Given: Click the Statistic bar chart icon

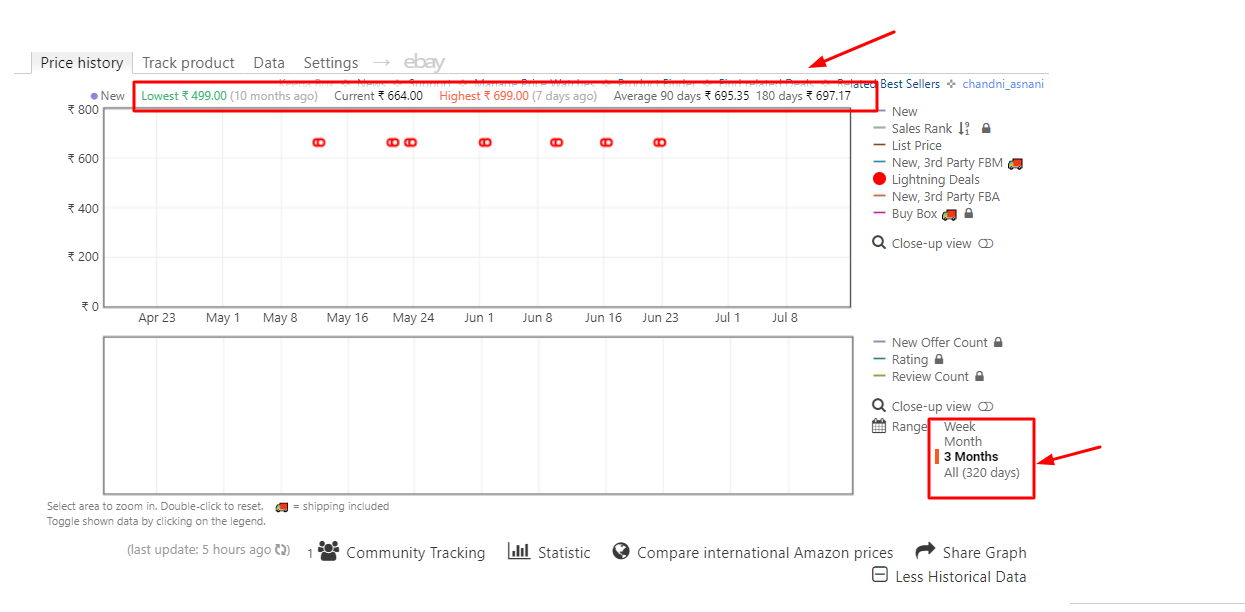Looking at the screenshot, I should (519, 551).
